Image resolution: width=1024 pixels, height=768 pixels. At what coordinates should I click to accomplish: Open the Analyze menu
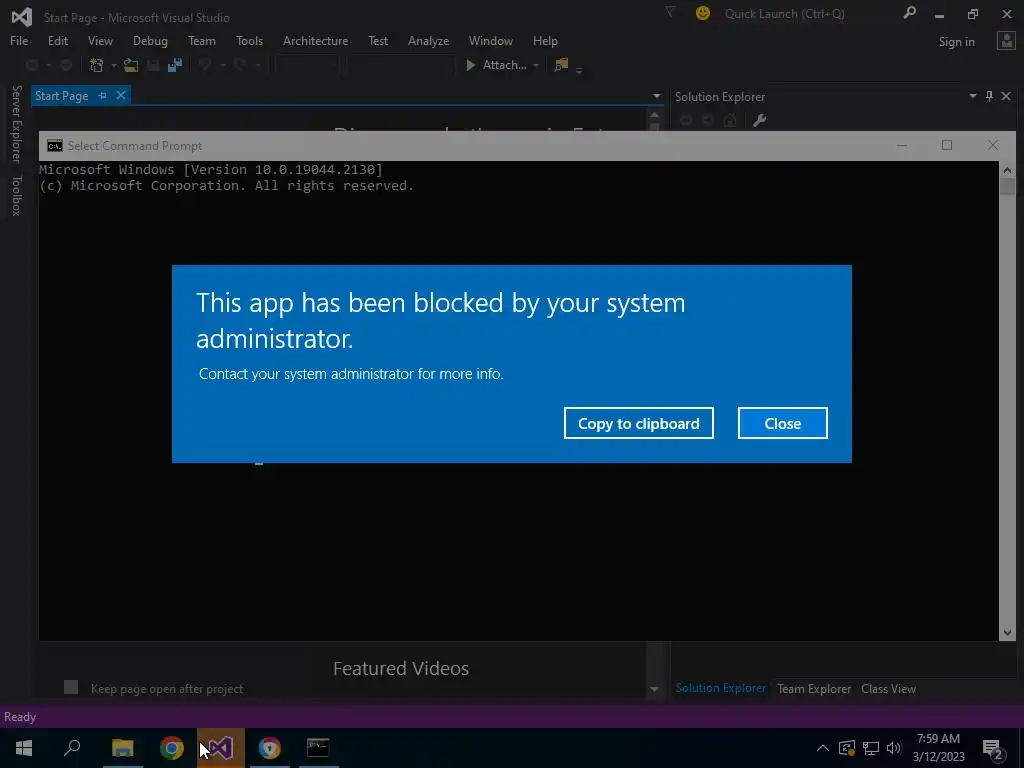pyautogui.click(x=428, y=40)
